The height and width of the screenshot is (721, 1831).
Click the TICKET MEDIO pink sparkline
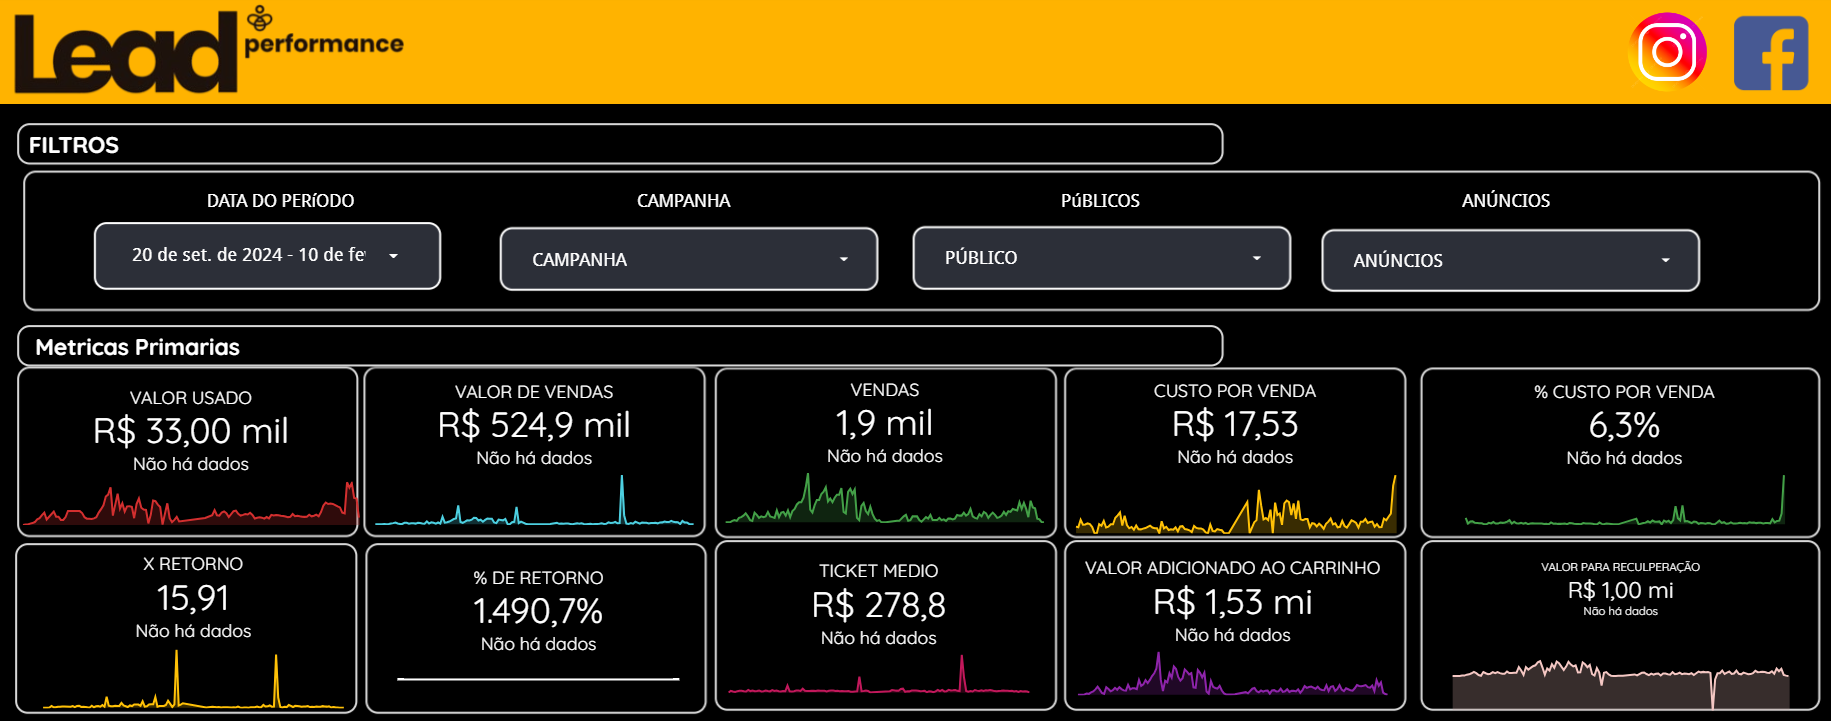[878, 681]
